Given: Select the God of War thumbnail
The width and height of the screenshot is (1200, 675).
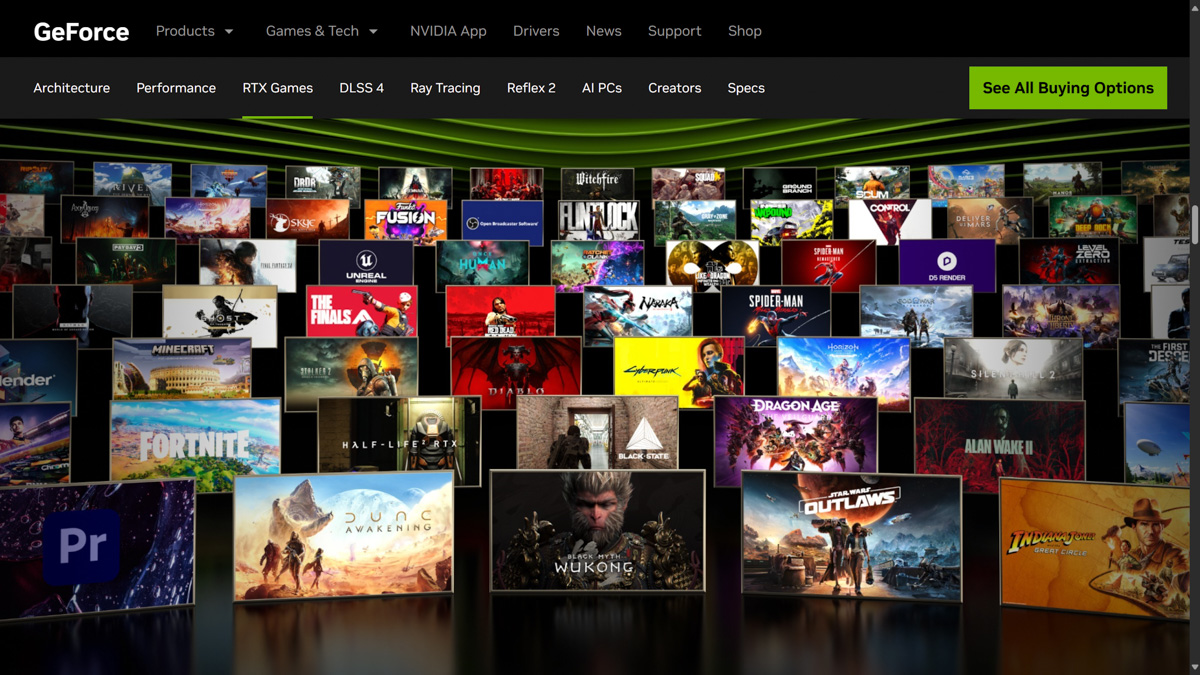Looking at the screenshot, I should click(x=916, y=312).
